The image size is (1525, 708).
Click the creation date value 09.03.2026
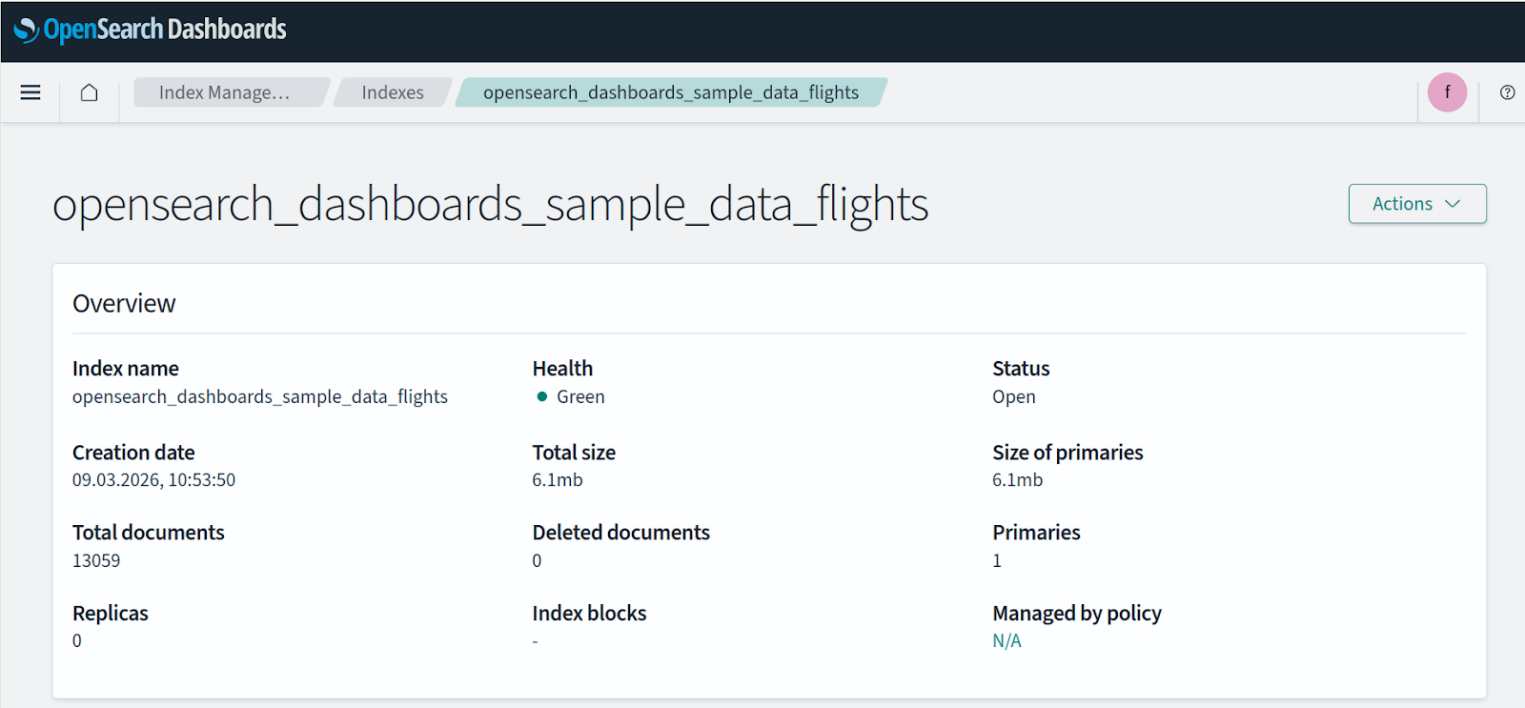click(154, 480)
